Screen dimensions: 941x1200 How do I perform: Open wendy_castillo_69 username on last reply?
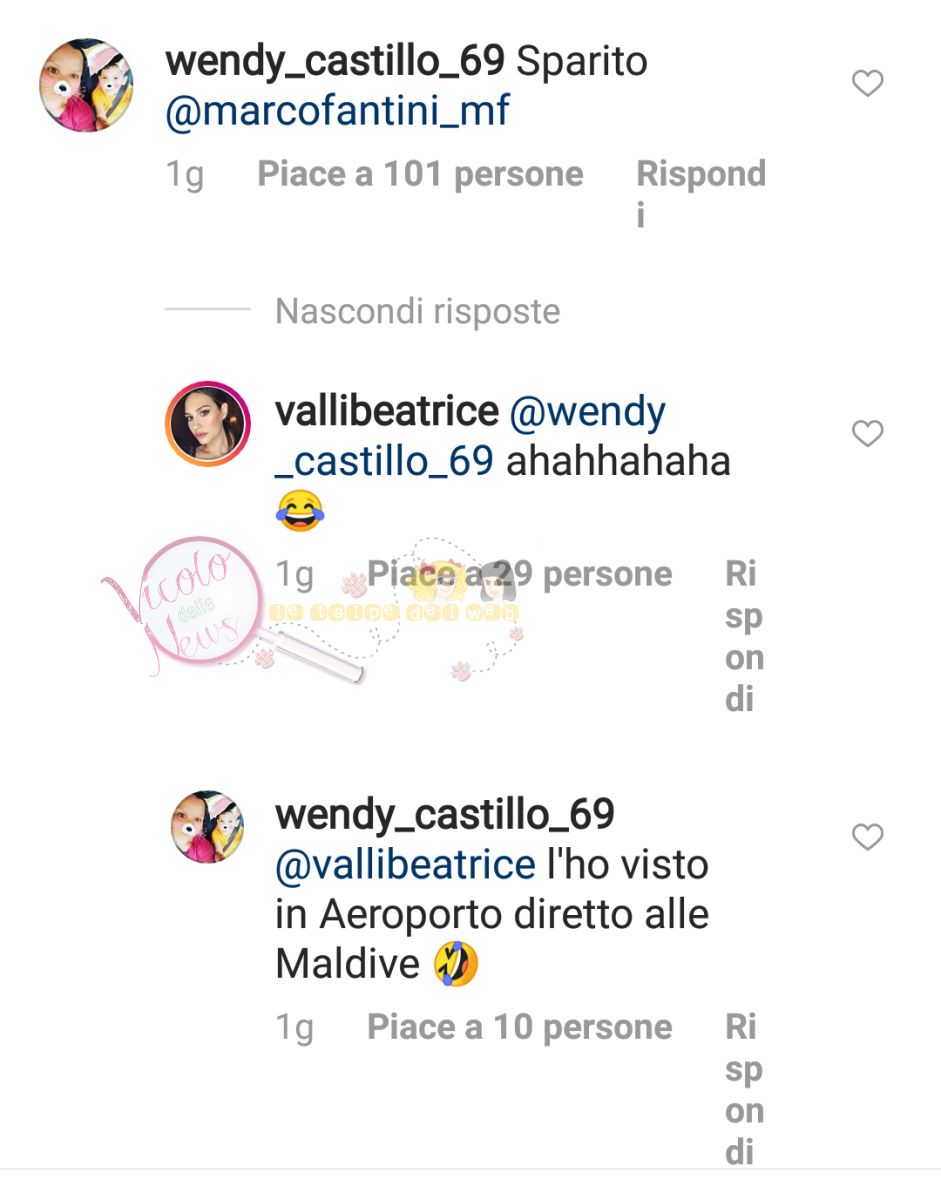(x=444, y=815)
